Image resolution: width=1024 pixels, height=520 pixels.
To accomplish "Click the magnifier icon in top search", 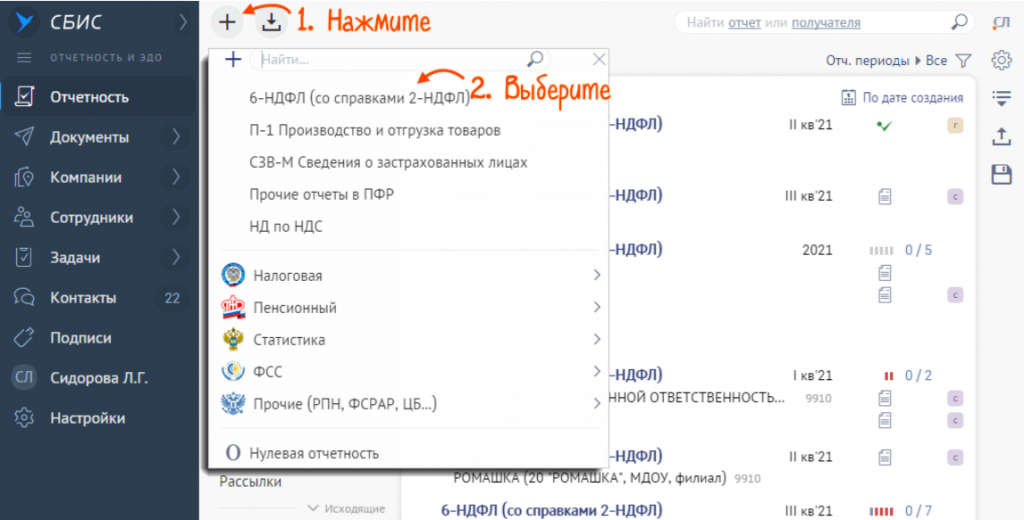I will tap(959, 22).
